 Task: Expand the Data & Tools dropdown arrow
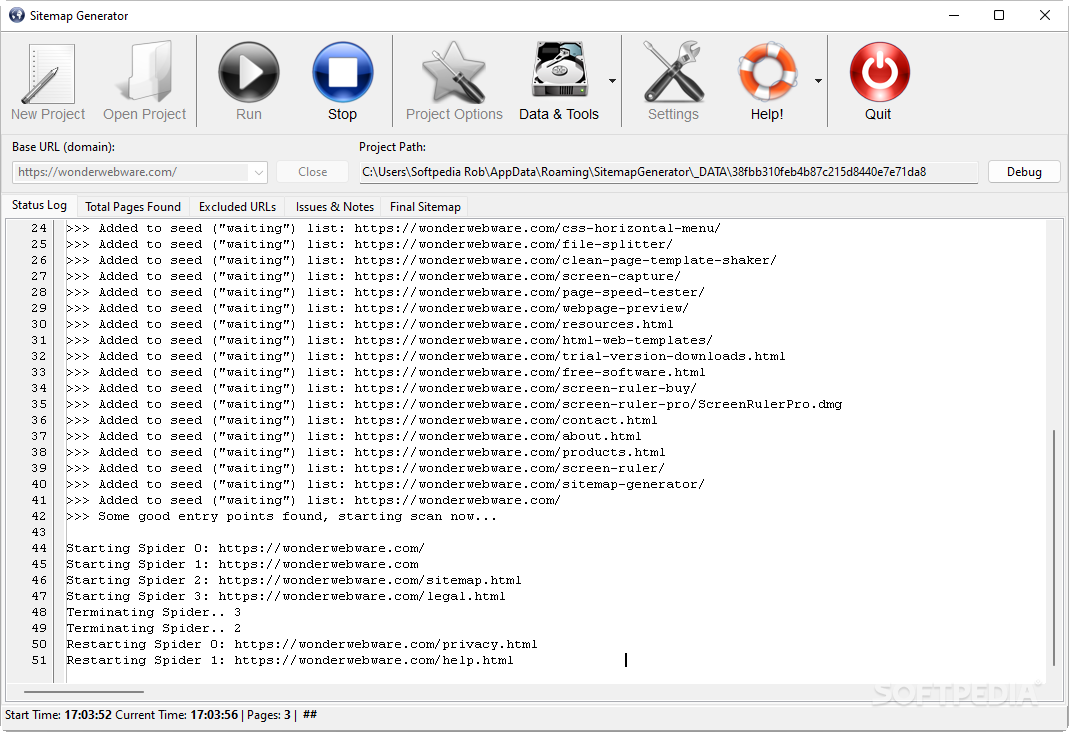point(612,81)
